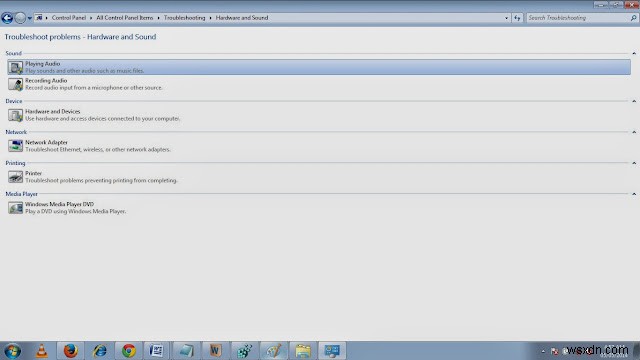The height and width of the screenshot is (360, 640).
Task: Click the Recording Audio link
Action: pos(46,81)
